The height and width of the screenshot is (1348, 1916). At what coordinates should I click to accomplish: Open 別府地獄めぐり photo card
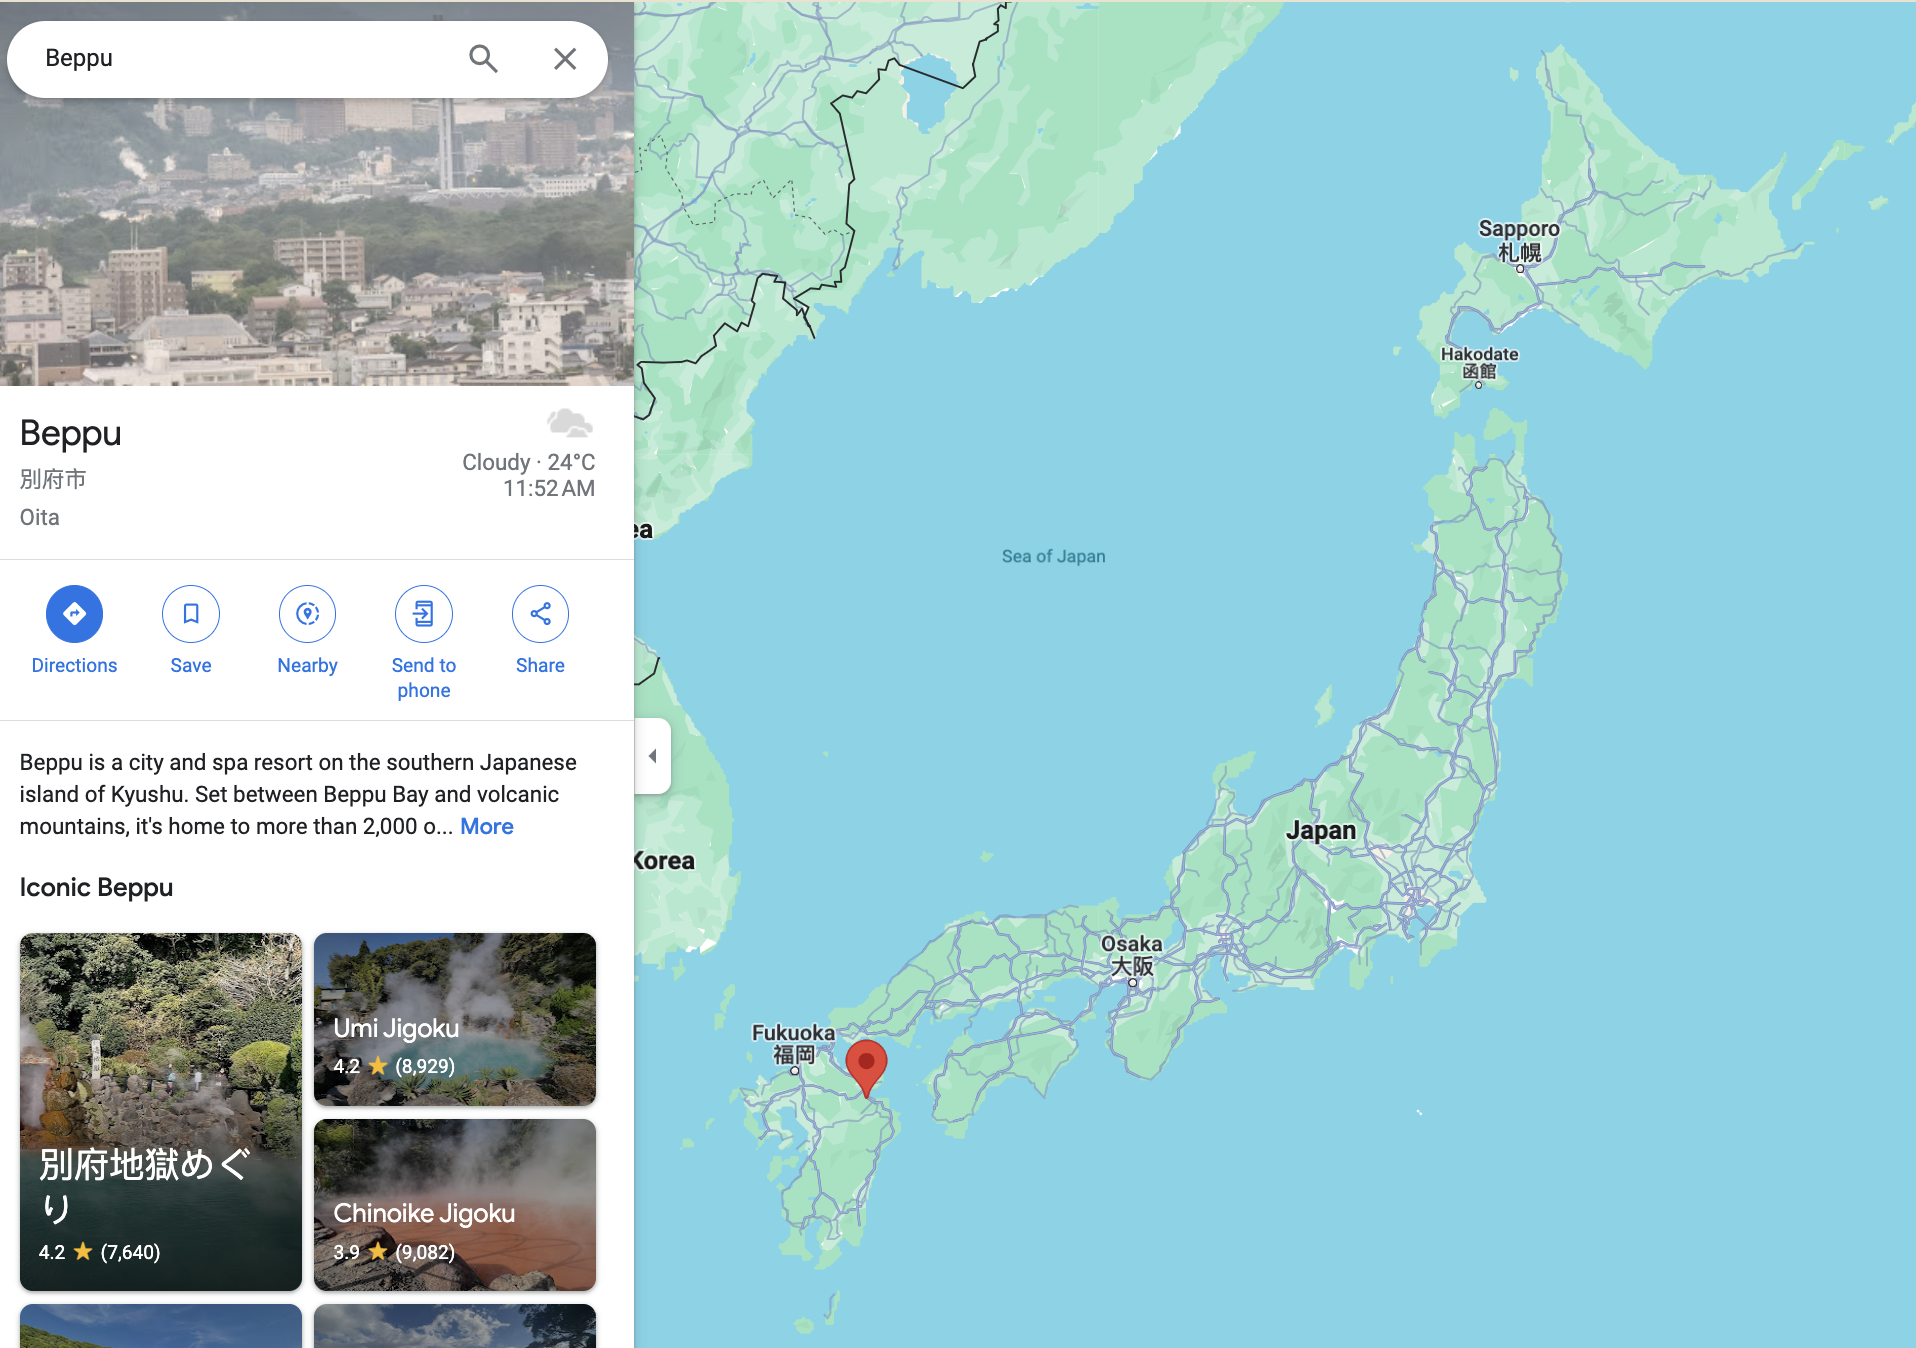coord(161,1112)
